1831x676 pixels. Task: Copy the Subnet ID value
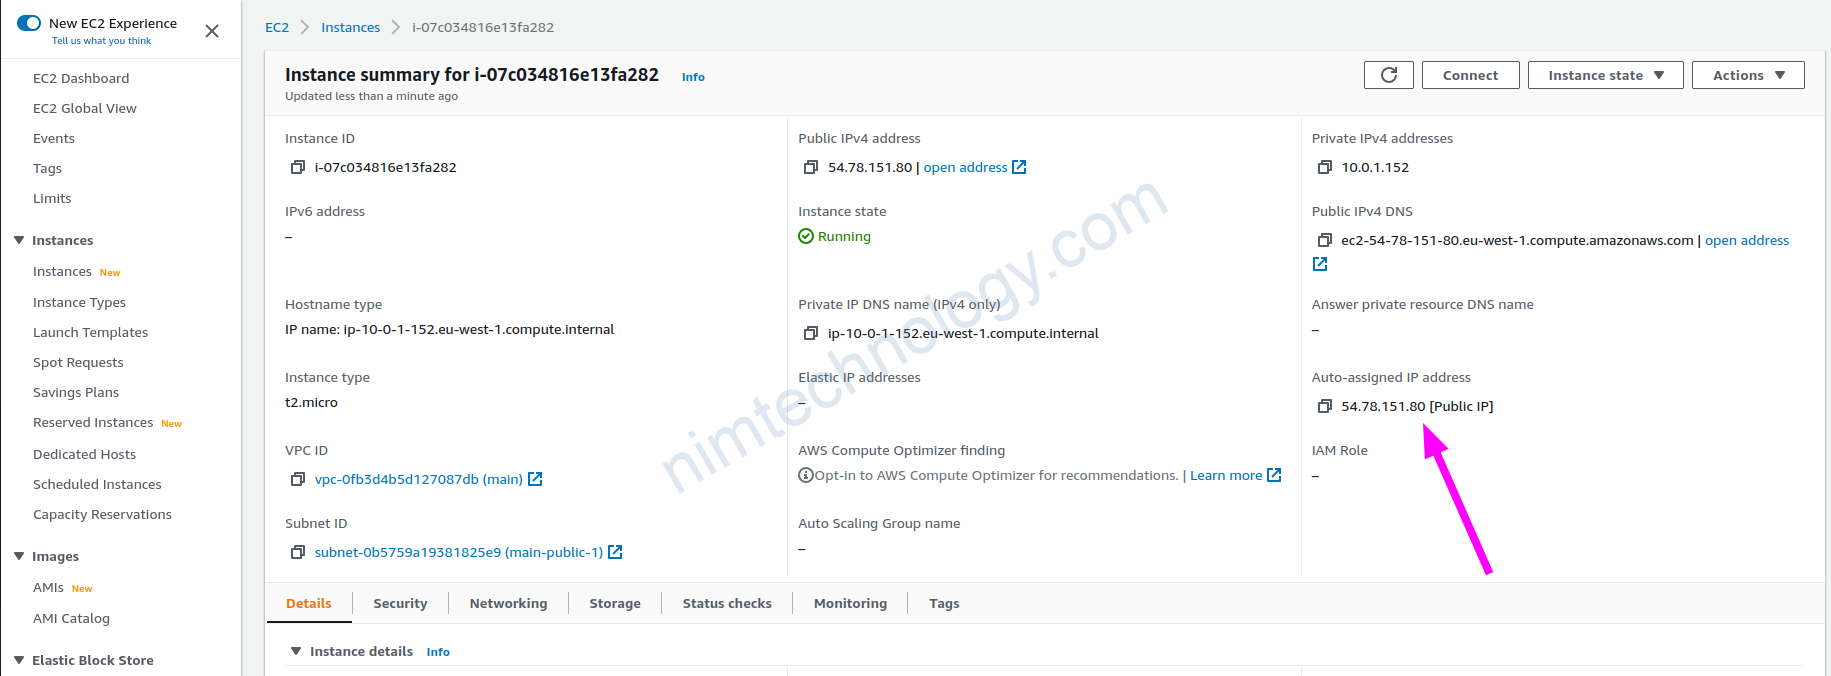[x=297, y=552]
